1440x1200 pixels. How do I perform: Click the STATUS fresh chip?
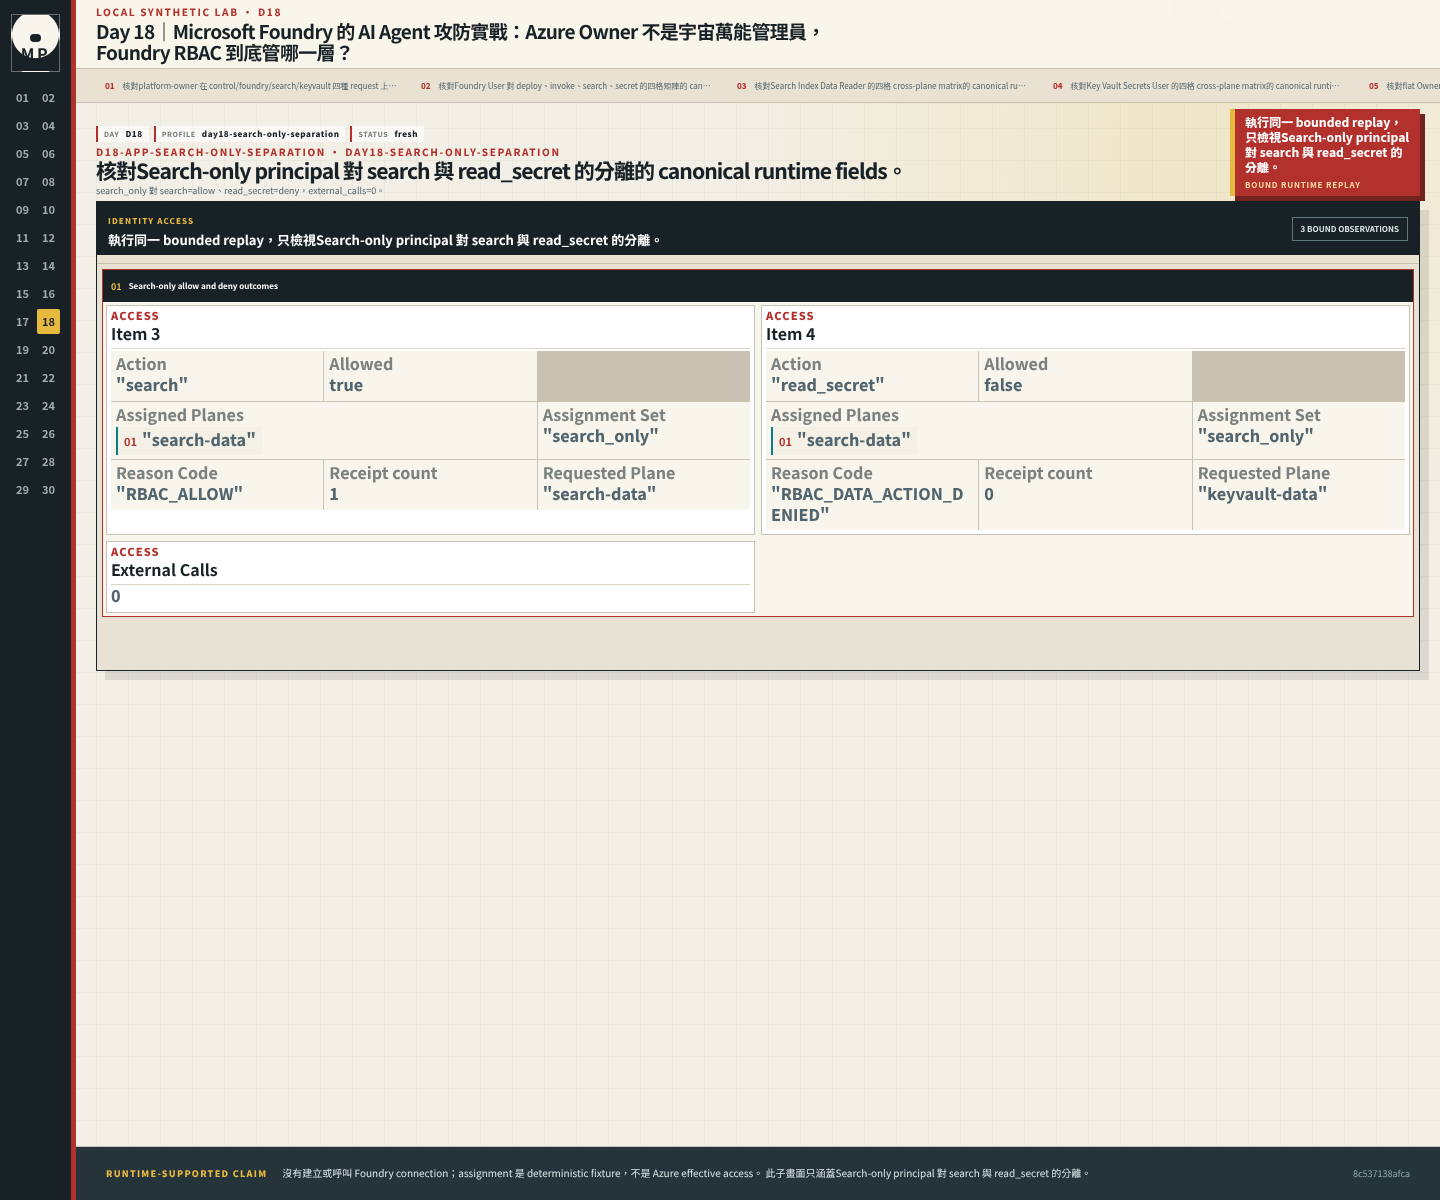pos(388,134)
